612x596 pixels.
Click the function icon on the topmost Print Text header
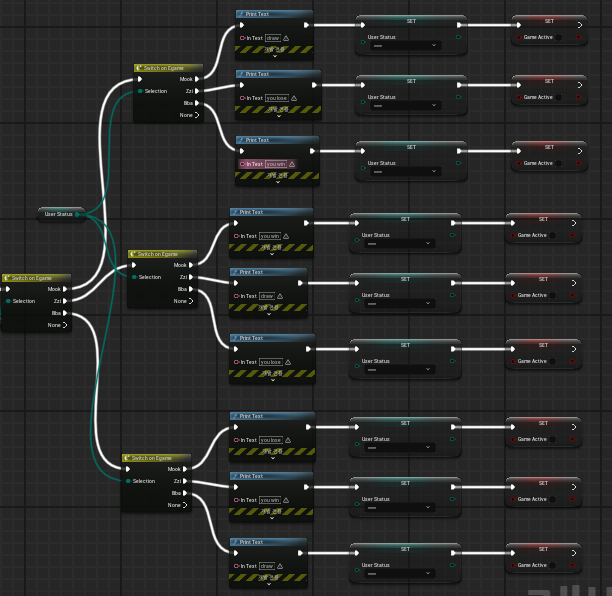pyautogui.click(x=242, y=14)
